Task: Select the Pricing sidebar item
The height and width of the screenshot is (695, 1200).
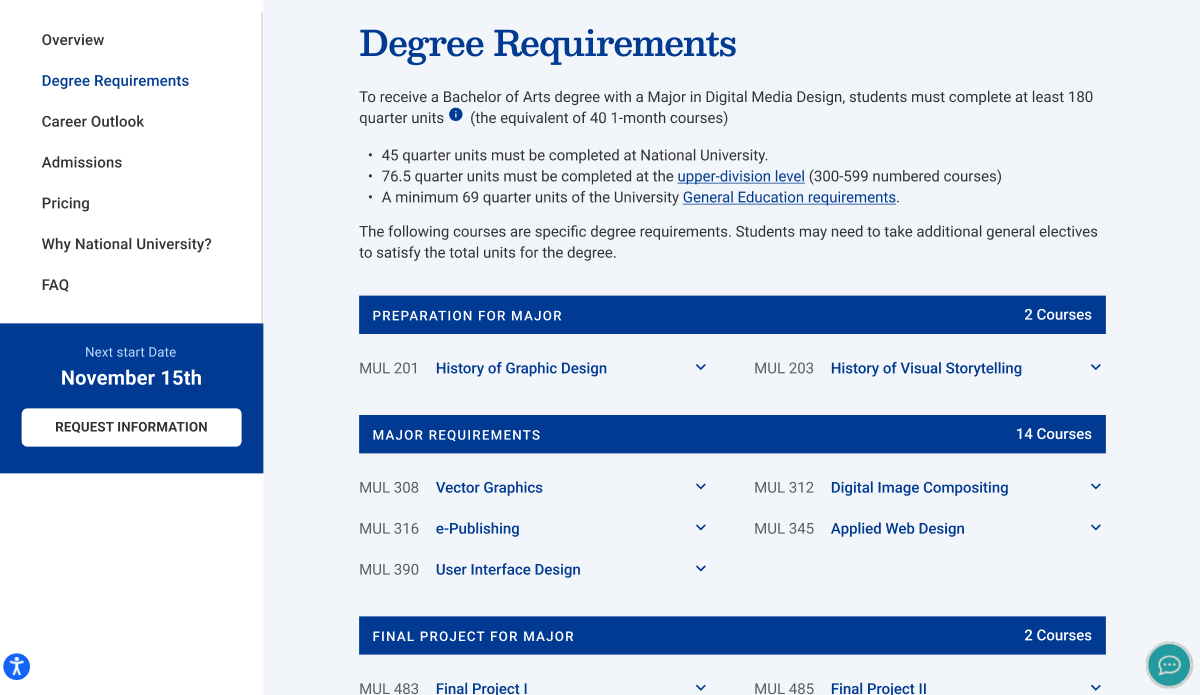Action: click(65, 203)
